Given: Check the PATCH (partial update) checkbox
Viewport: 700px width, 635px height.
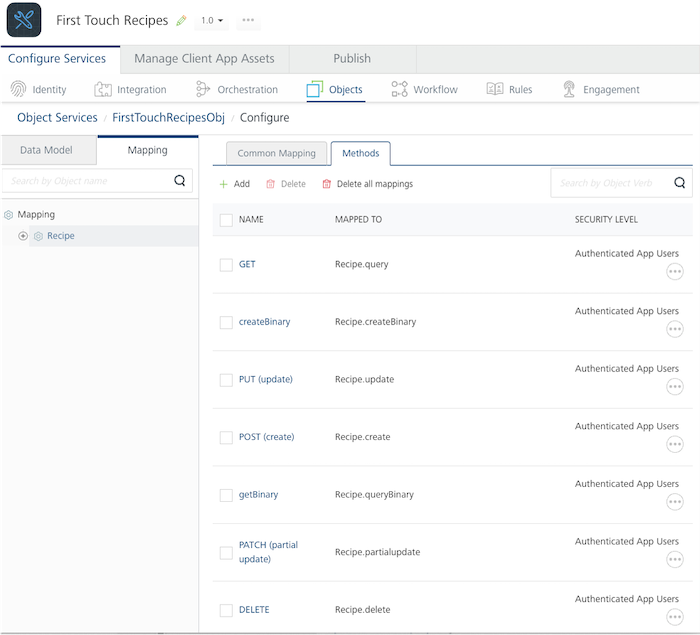Looking at the screenshot, I should pos(226,553).
